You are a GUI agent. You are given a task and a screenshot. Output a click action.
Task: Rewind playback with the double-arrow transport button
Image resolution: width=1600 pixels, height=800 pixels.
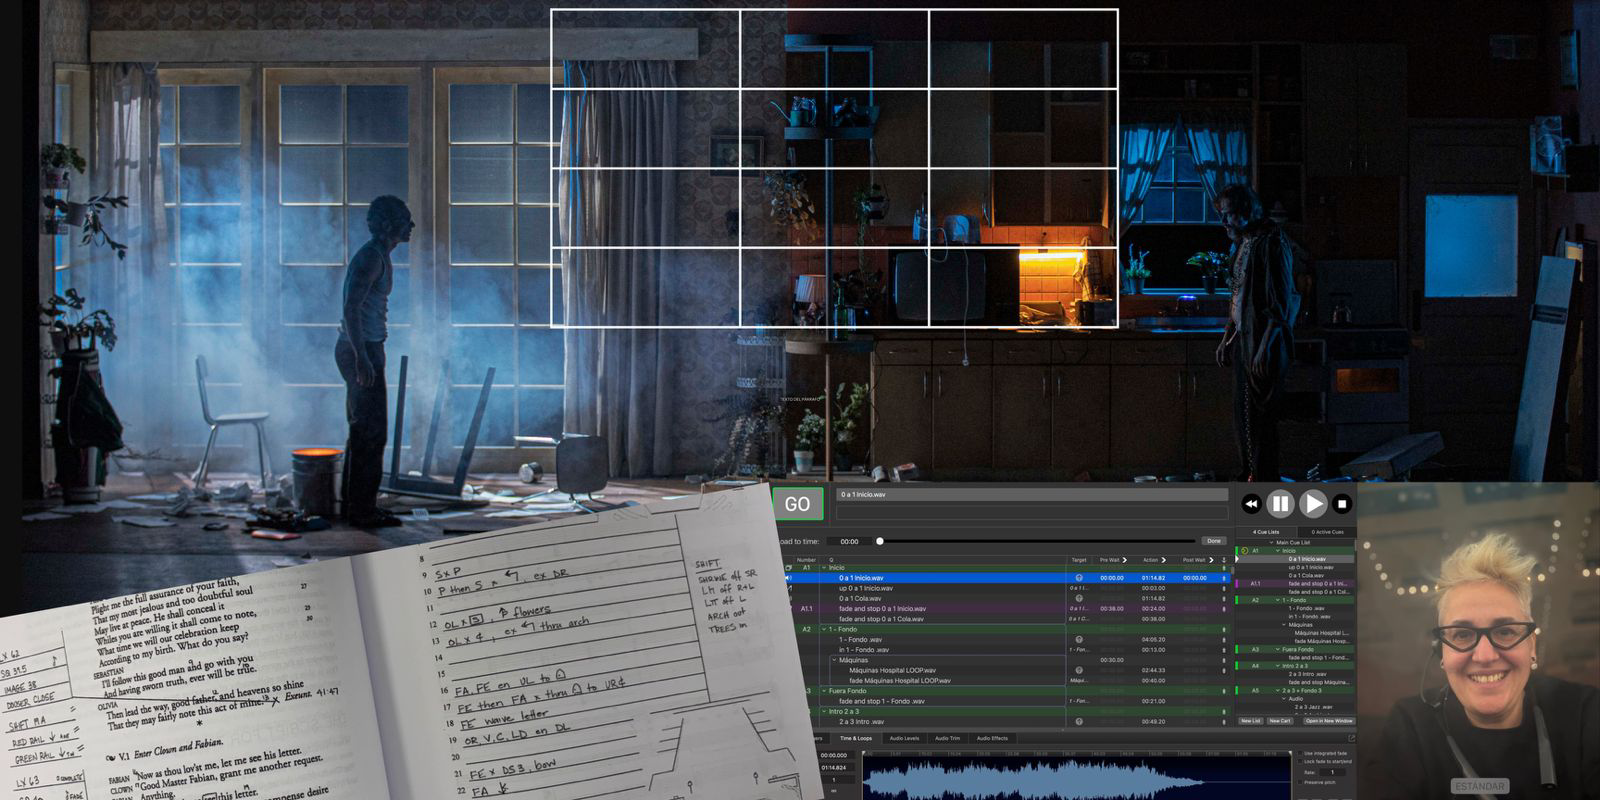coord(1251,504)
